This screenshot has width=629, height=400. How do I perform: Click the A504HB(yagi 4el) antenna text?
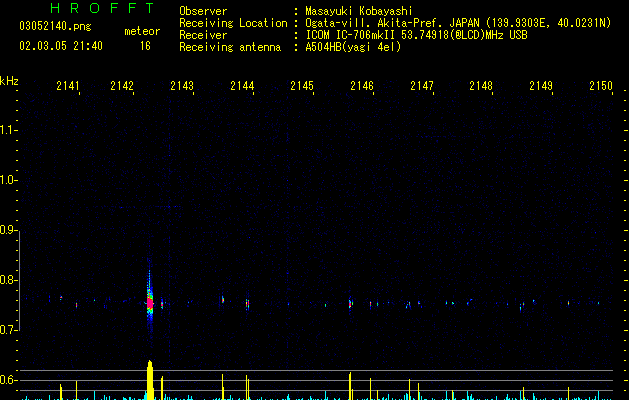click(x=353, y=47)
